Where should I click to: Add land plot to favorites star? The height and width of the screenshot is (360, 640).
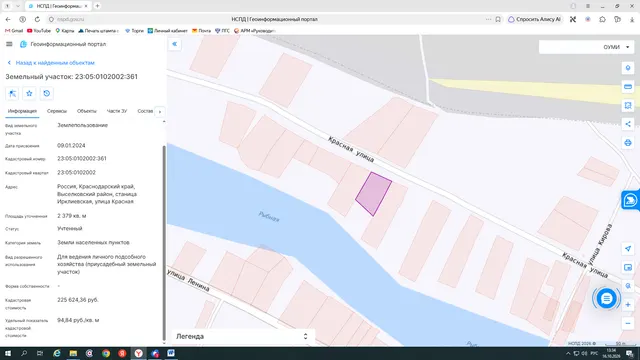point(29,93)
